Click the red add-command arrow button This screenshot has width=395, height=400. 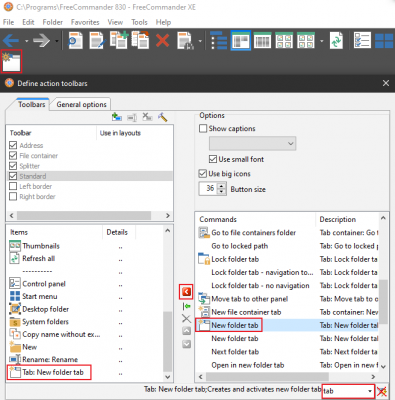click(186, 292)
